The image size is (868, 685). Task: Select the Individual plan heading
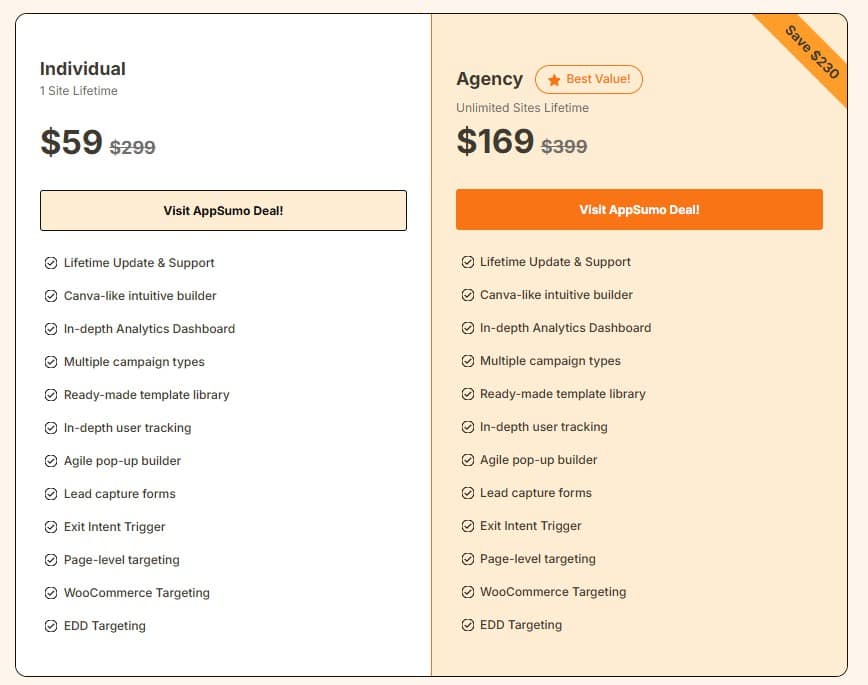click(x=83, y=69)
